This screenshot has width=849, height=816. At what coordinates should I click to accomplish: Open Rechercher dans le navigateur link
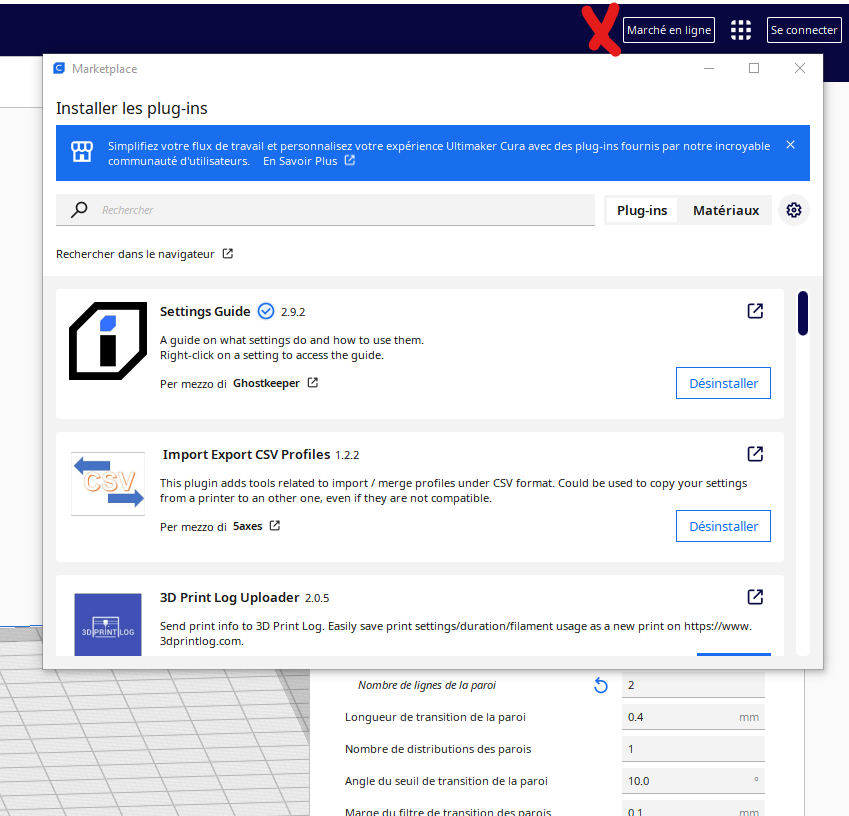point(135,254)
